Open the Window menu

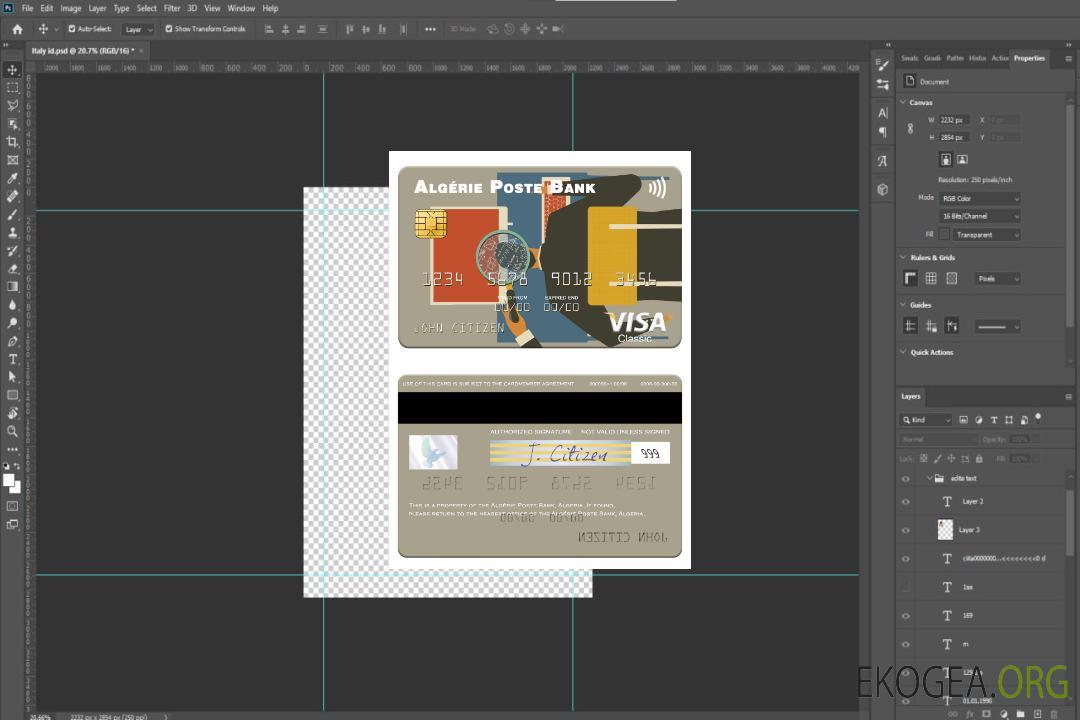241,8
